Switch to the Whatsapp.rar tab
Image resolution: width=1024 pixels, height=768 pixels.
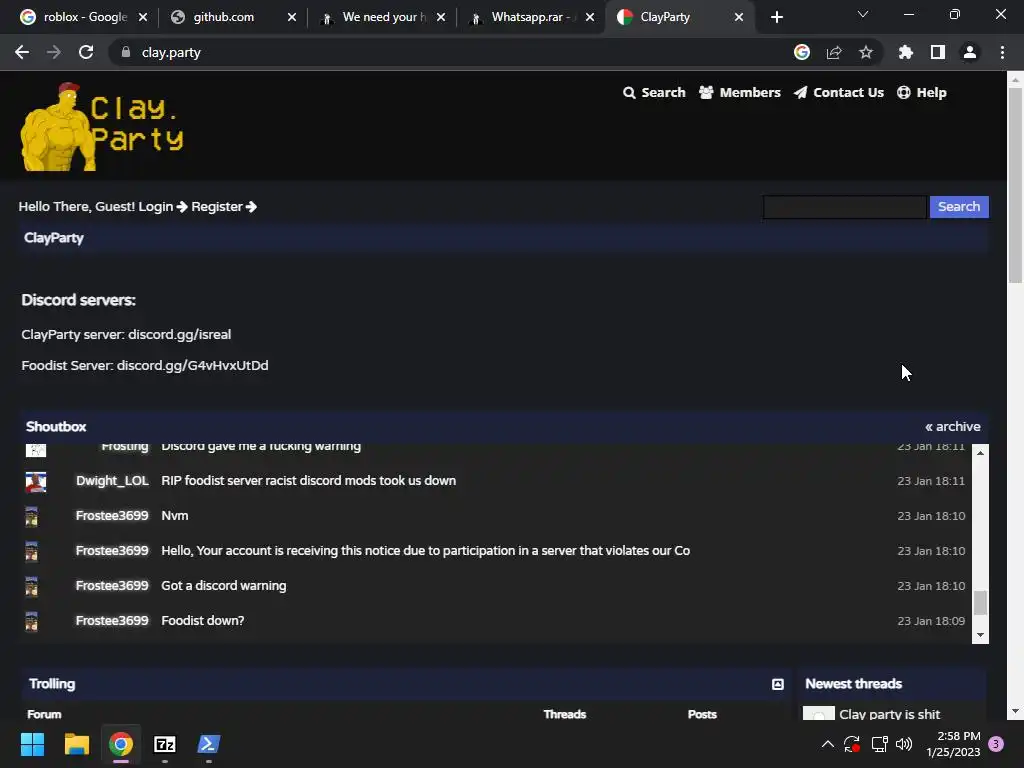coord(531,17)
